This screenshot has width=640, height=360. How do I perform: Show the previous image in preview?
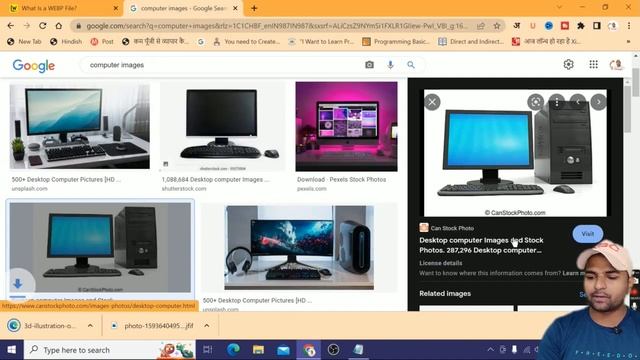tap(578, 102)
